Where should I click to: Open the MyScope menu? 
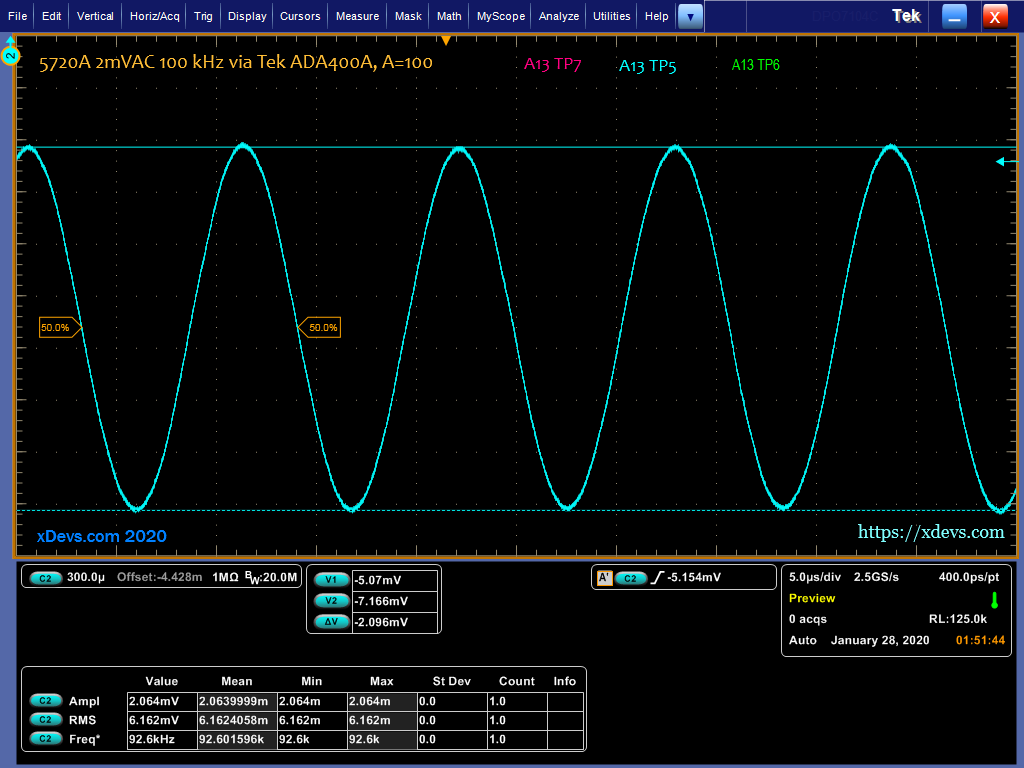(x=500, y=16)
